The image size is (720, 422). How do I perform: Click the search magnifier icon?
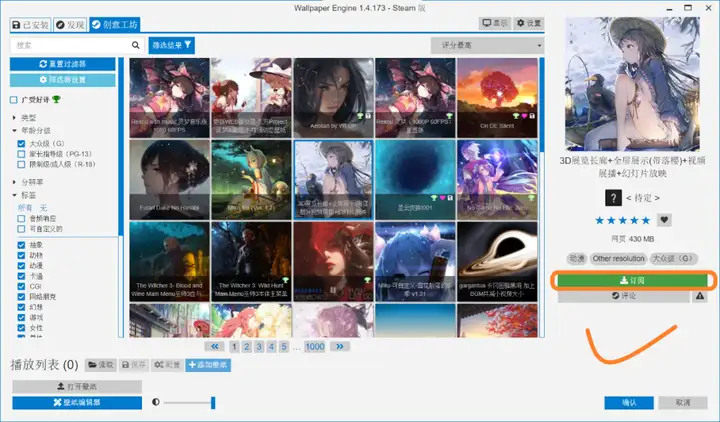coord(135,45)
